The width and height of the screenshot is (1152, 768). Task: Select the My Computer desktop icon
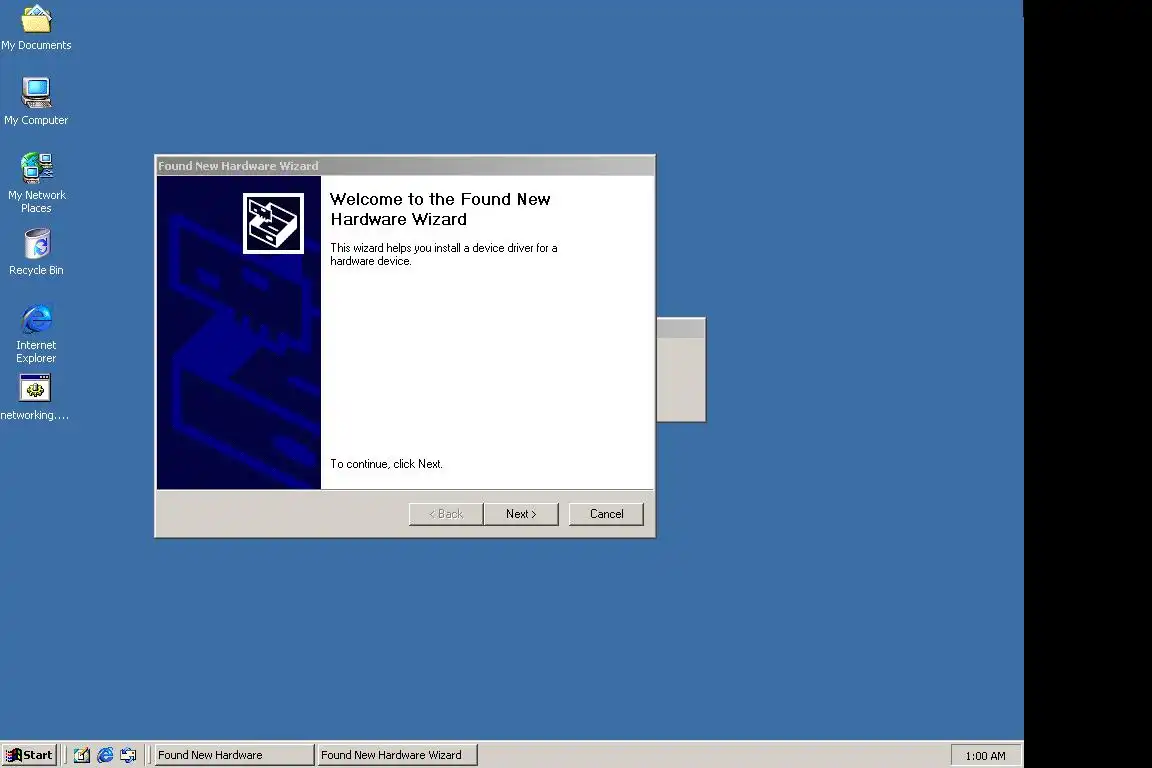36,101
